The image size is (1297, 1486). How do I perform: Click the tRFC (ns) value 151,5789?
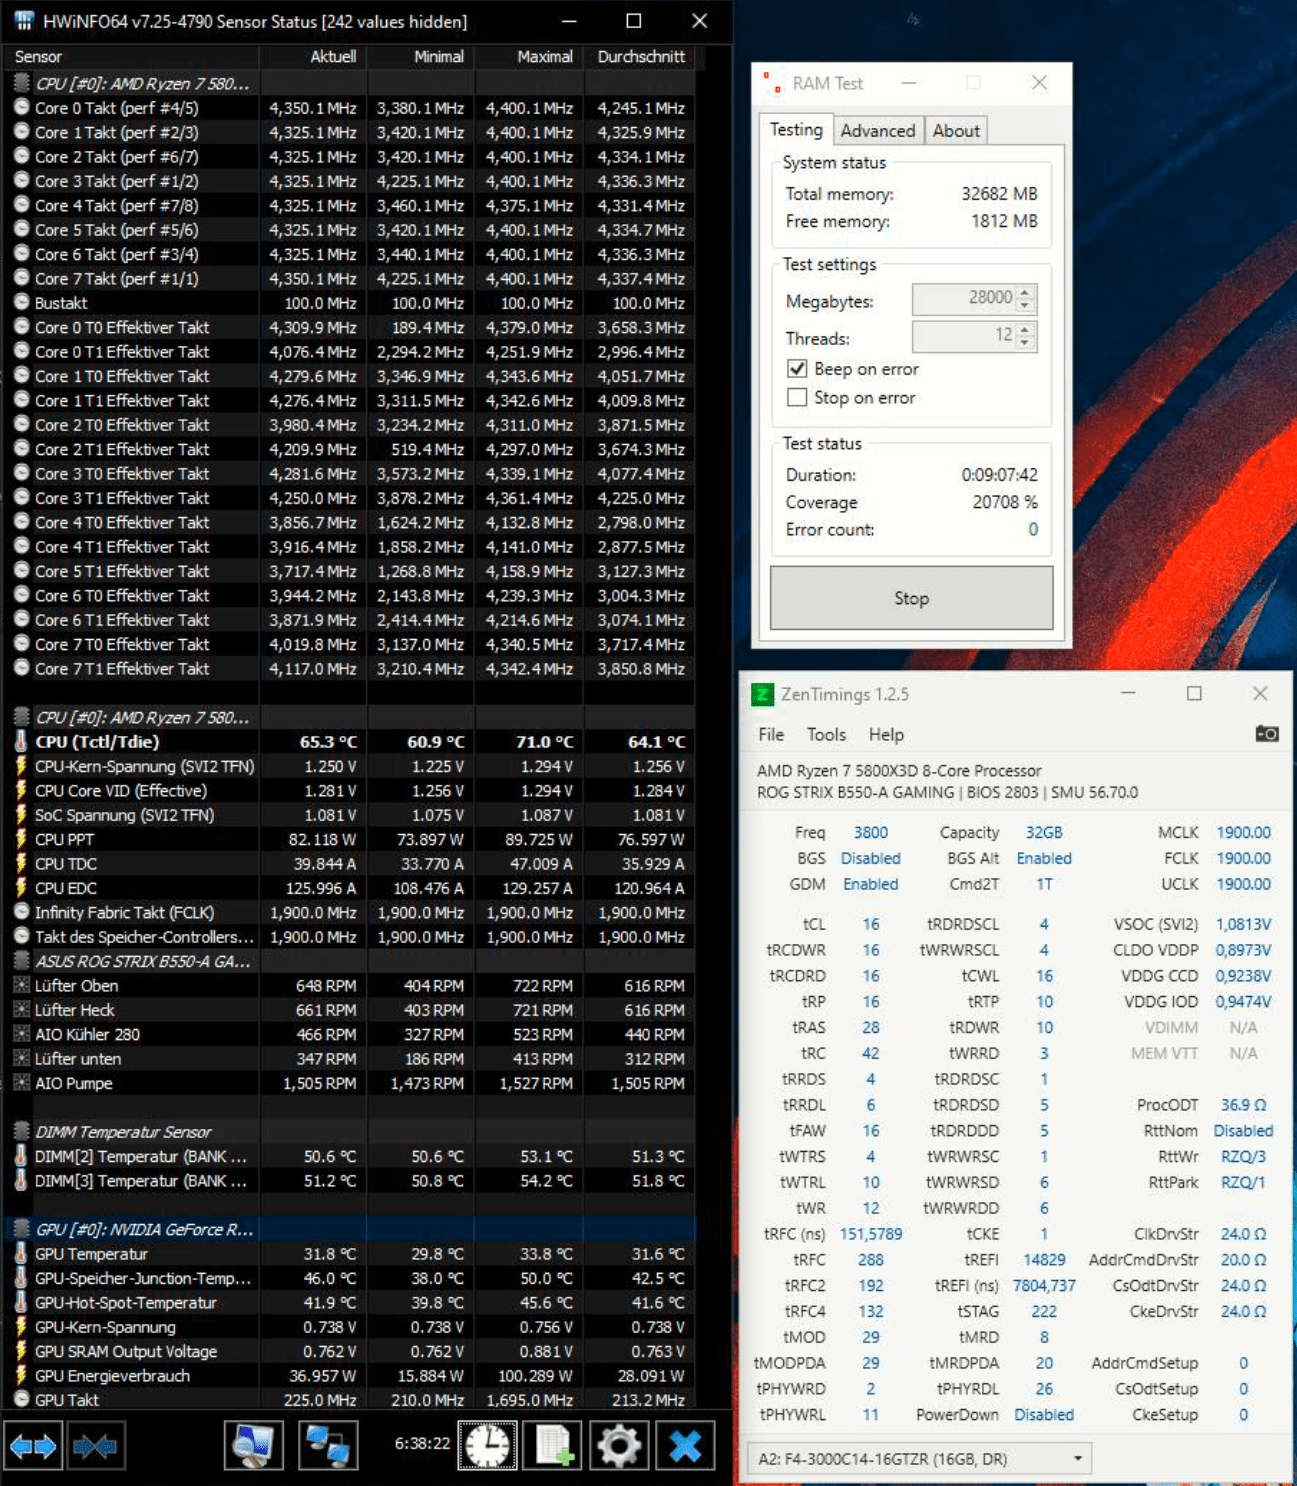[871, 1234]
